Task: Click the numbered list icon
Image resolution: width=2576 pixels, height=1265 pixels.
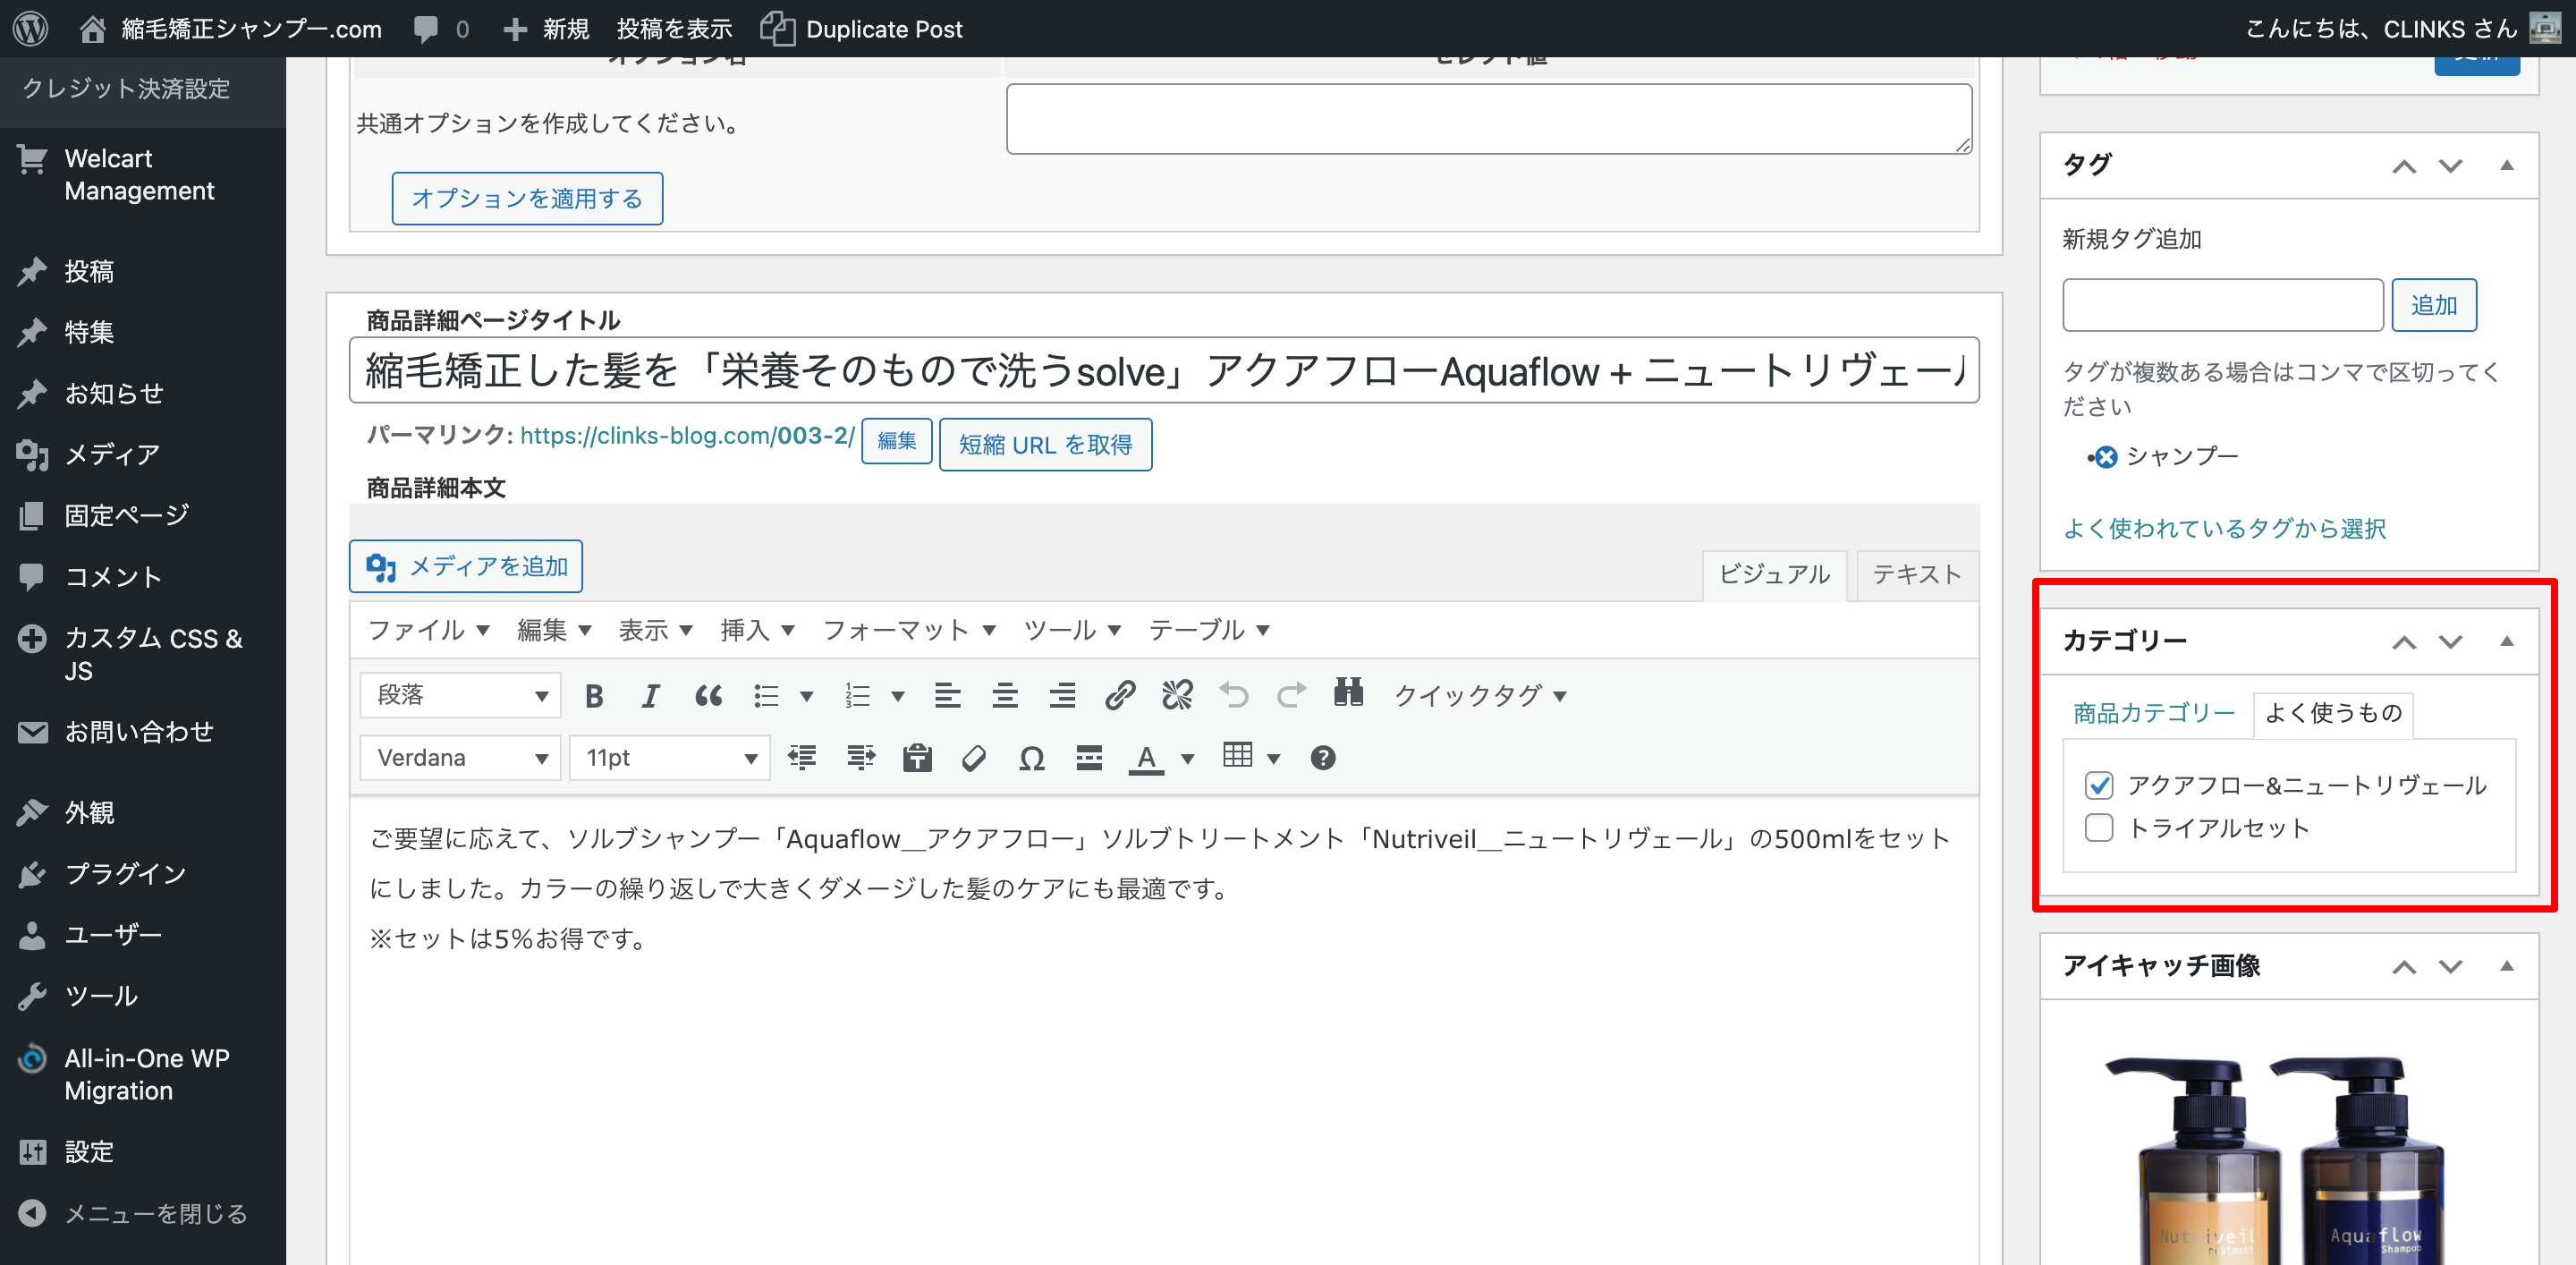Action: (857, 695)
